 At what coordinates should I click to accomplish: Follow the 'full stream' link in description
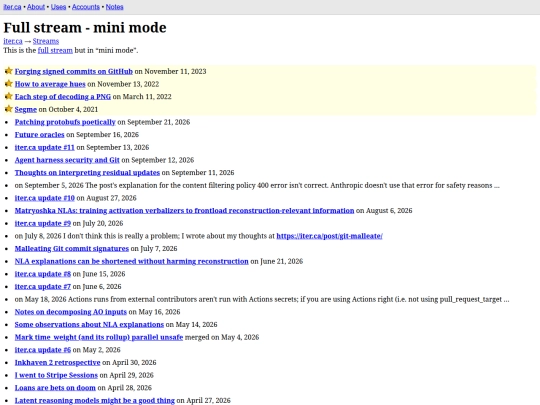click(55, 50)
